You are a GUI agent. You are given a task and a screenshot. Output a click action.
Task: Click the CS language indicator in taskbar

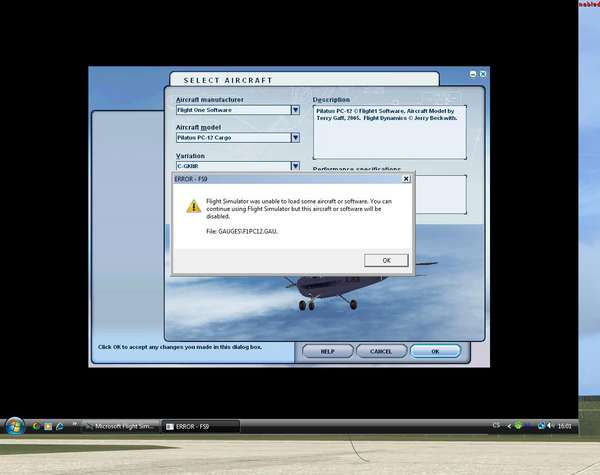pyautogui.click(x=496, y=426)
